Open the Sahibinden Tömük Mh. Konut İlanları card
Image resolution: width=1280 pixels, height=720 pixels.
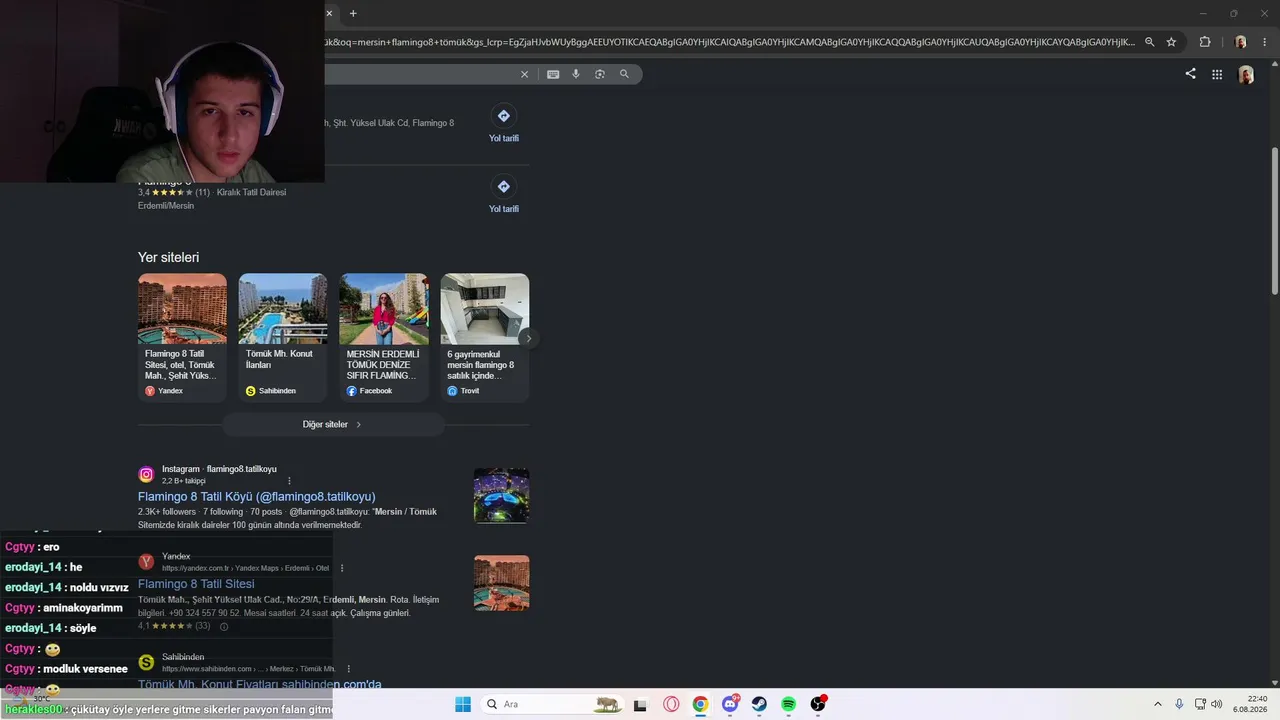point(283,337)
